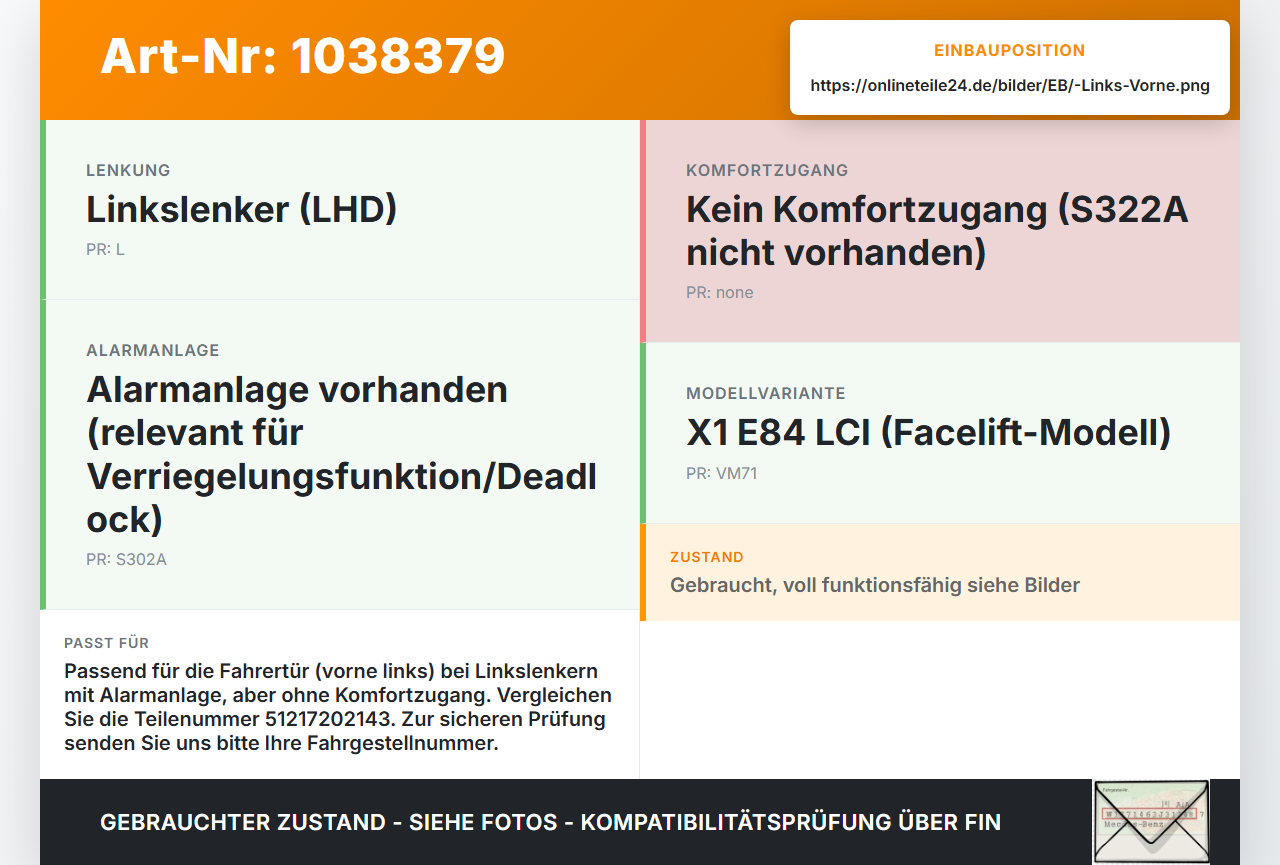1280x865 pixels.
Task: Click the PR: L code
Action: click(105, 249)
